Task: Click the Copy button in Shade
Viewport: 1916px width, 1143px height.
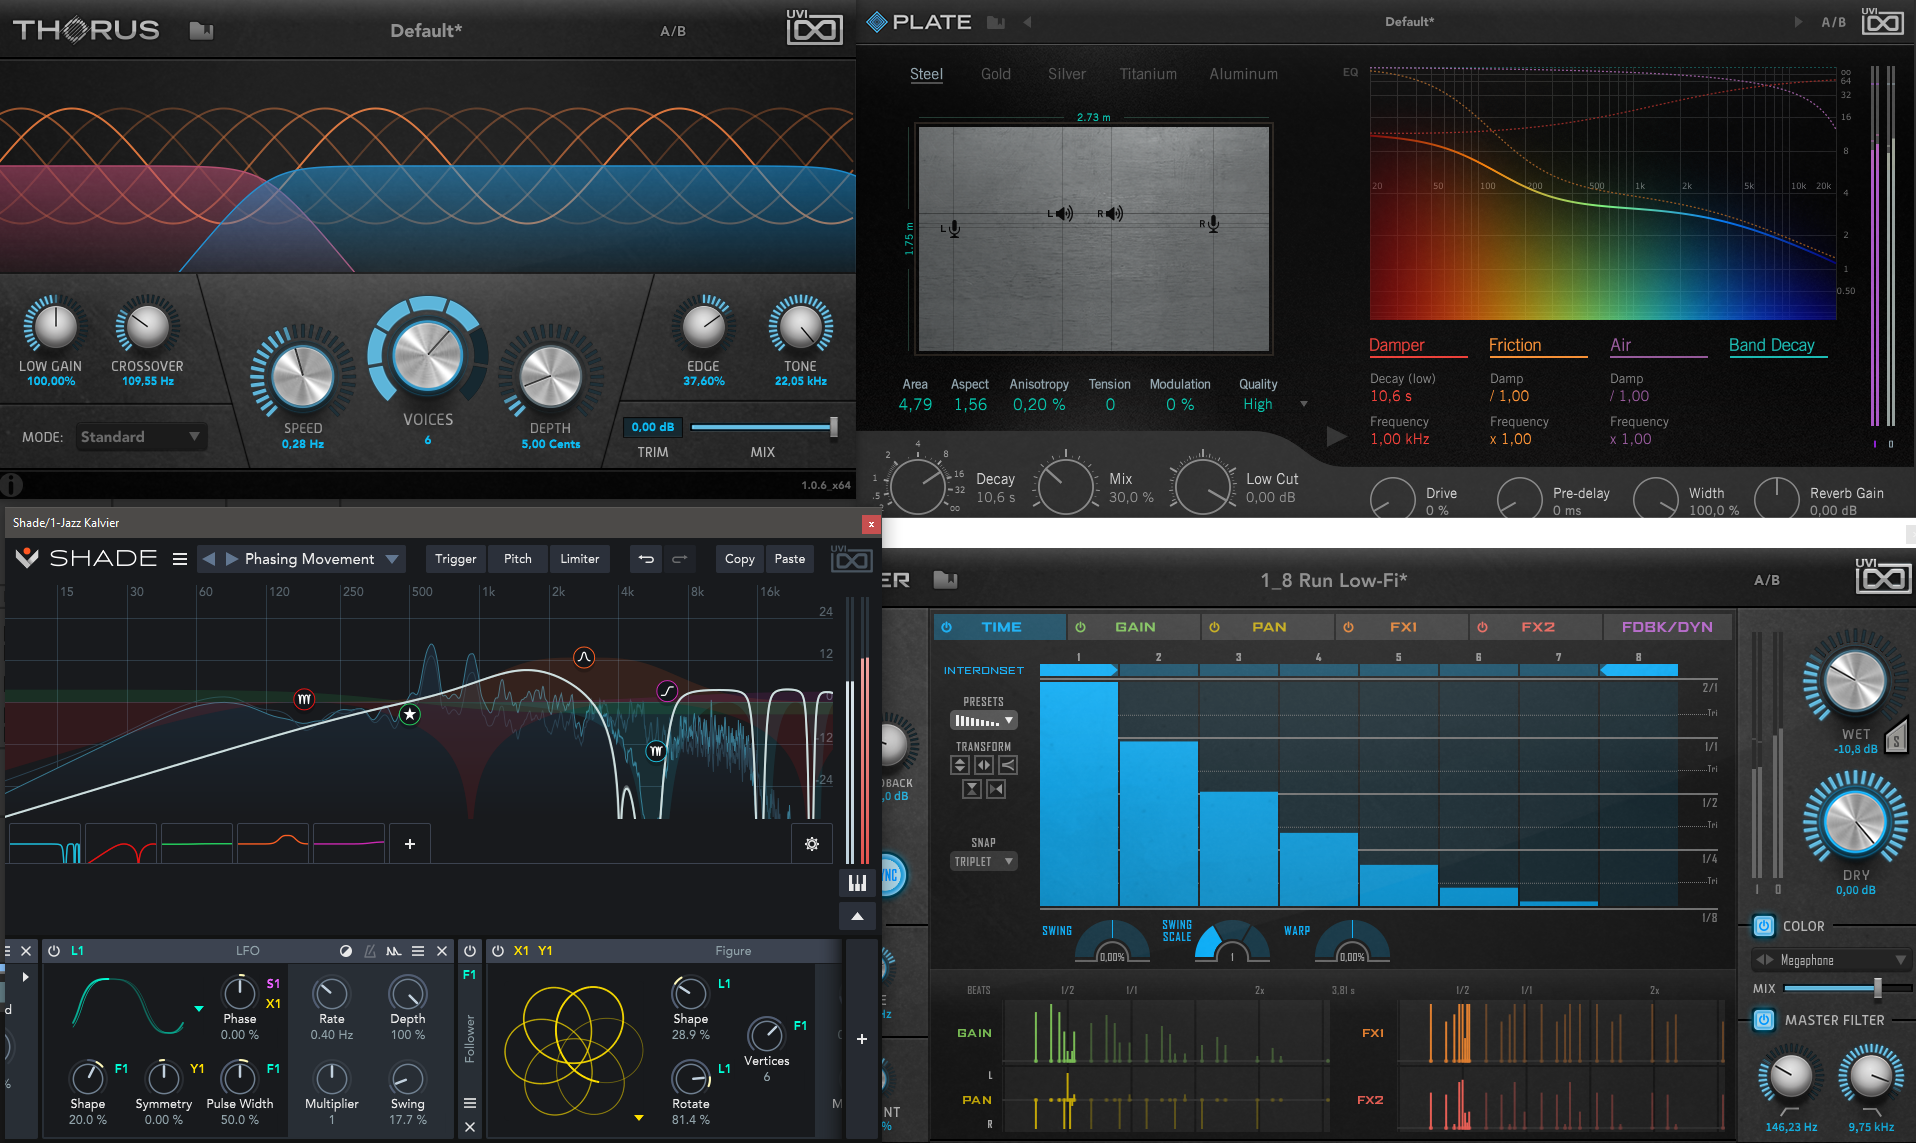Action: coord(739,559)
